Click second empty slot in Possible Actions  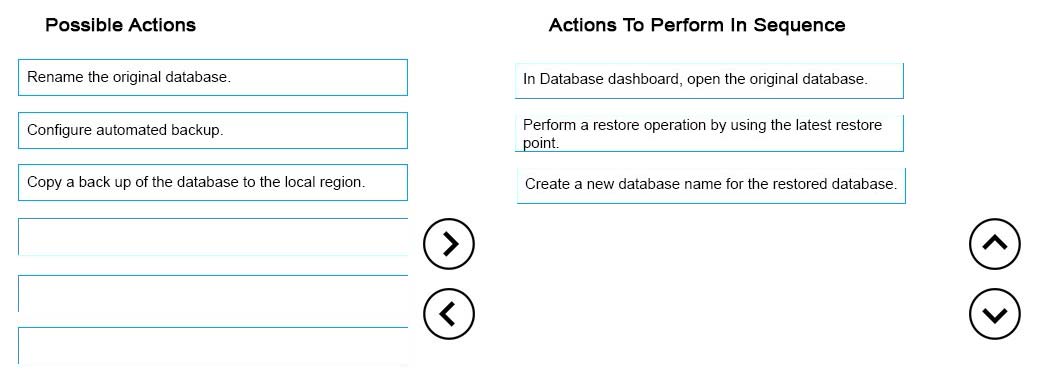pyautogui.click(x=213, y=293)
